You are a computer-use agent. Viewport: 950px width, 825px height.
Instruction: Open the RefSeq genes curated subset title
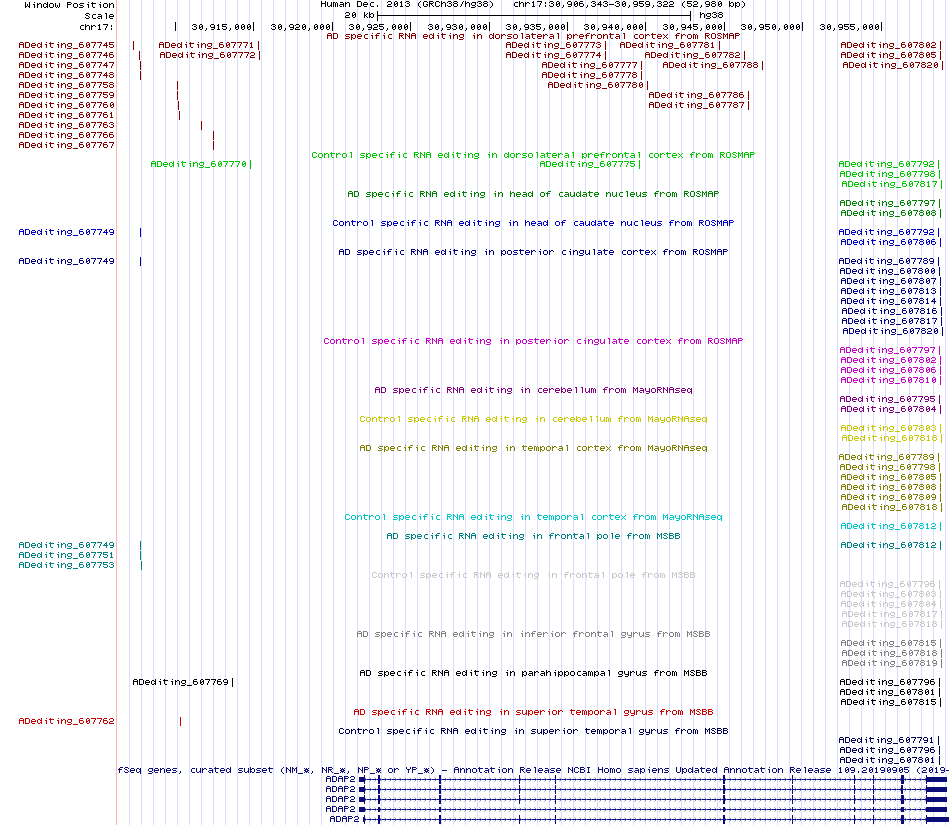(533, 770)
